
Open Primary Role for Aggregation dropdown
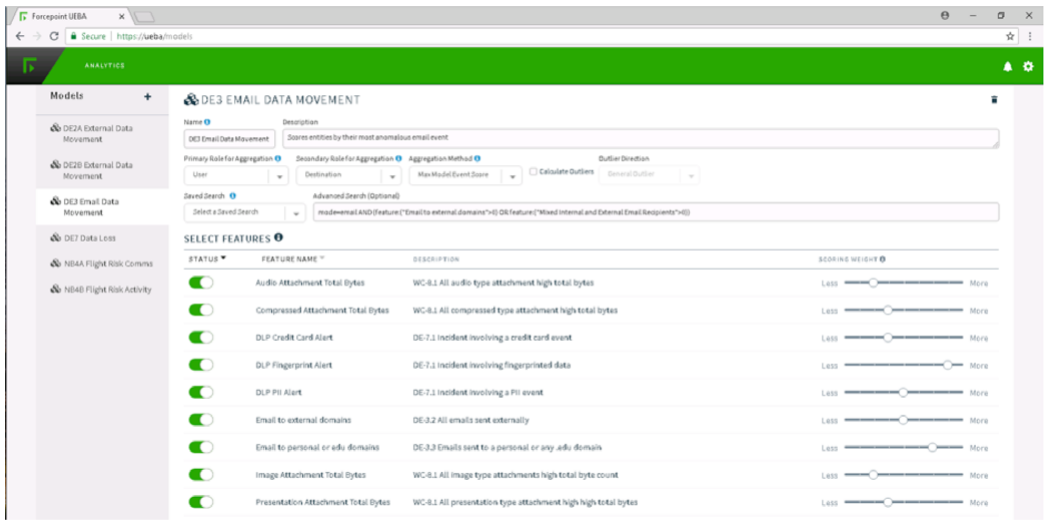[237, 175]
